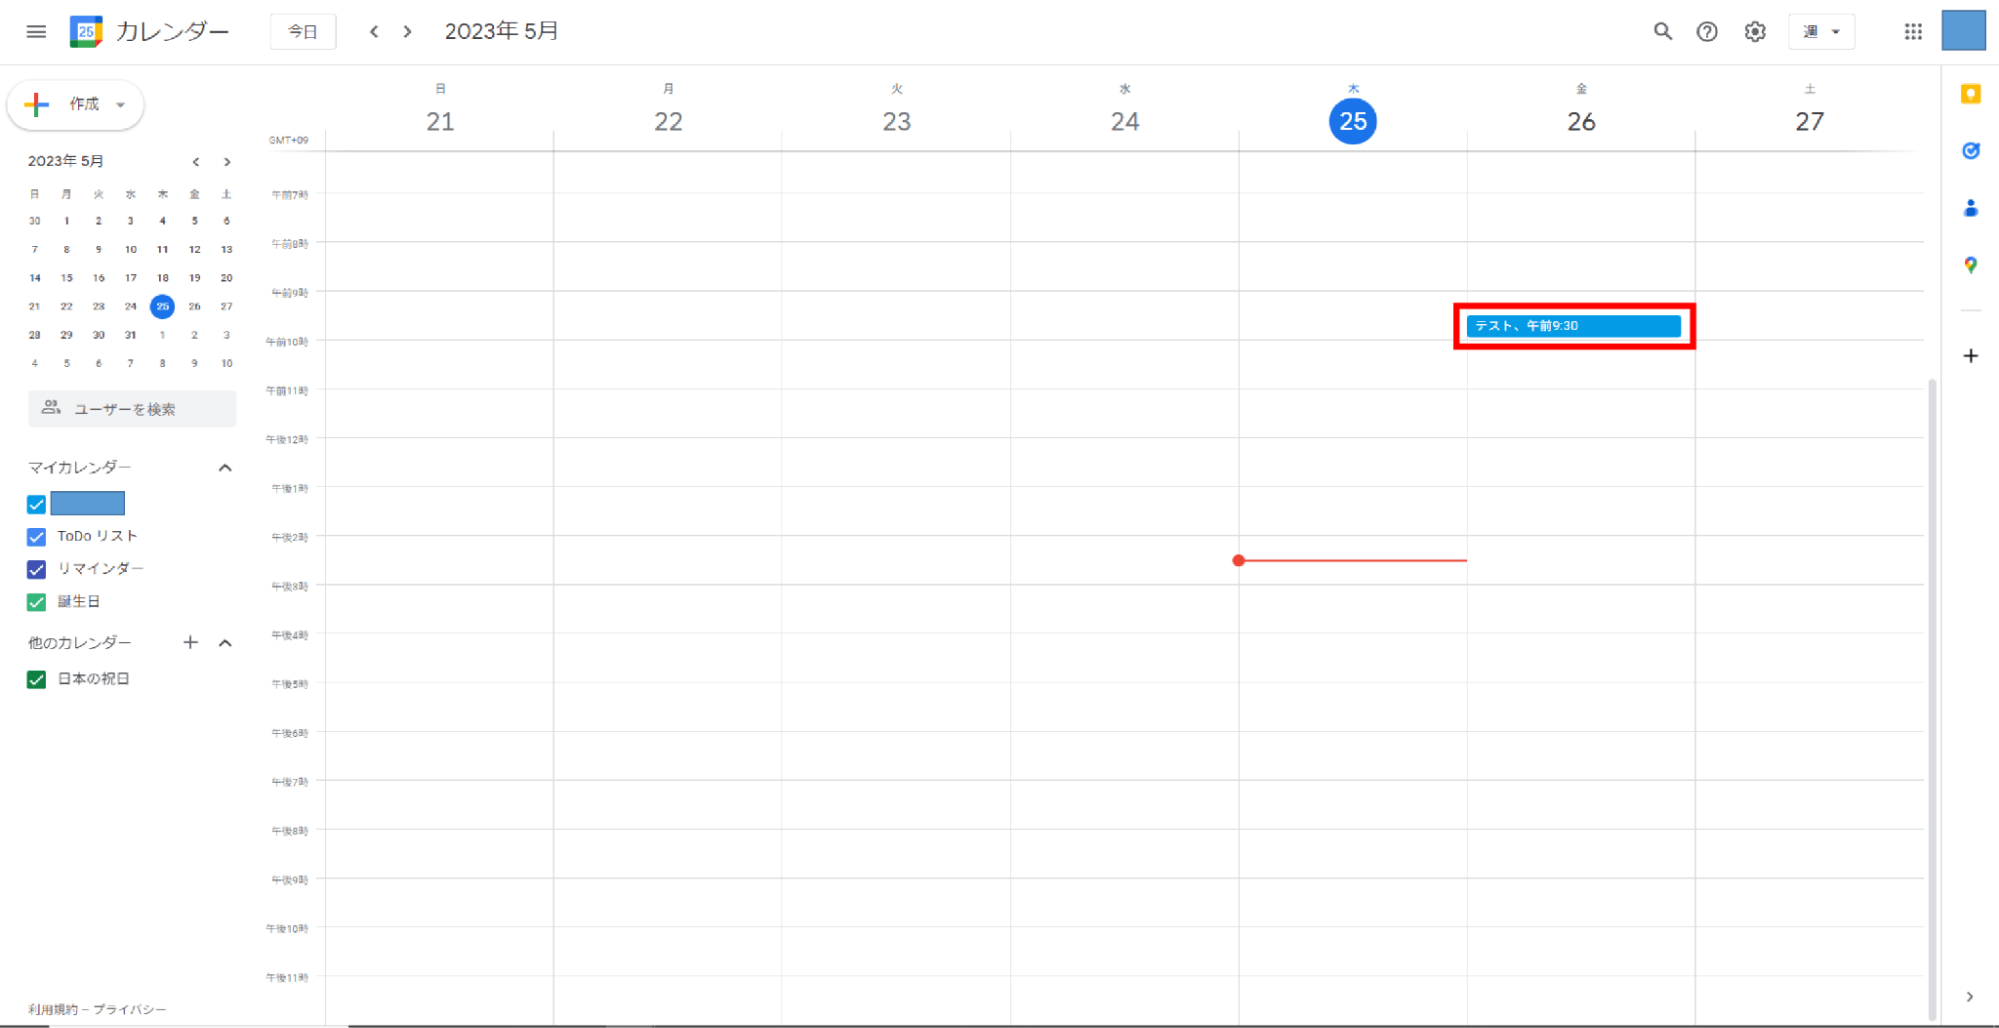Open Google Maps side panel
The image size is (1999, 1028).
click(x=1971, y=265)
